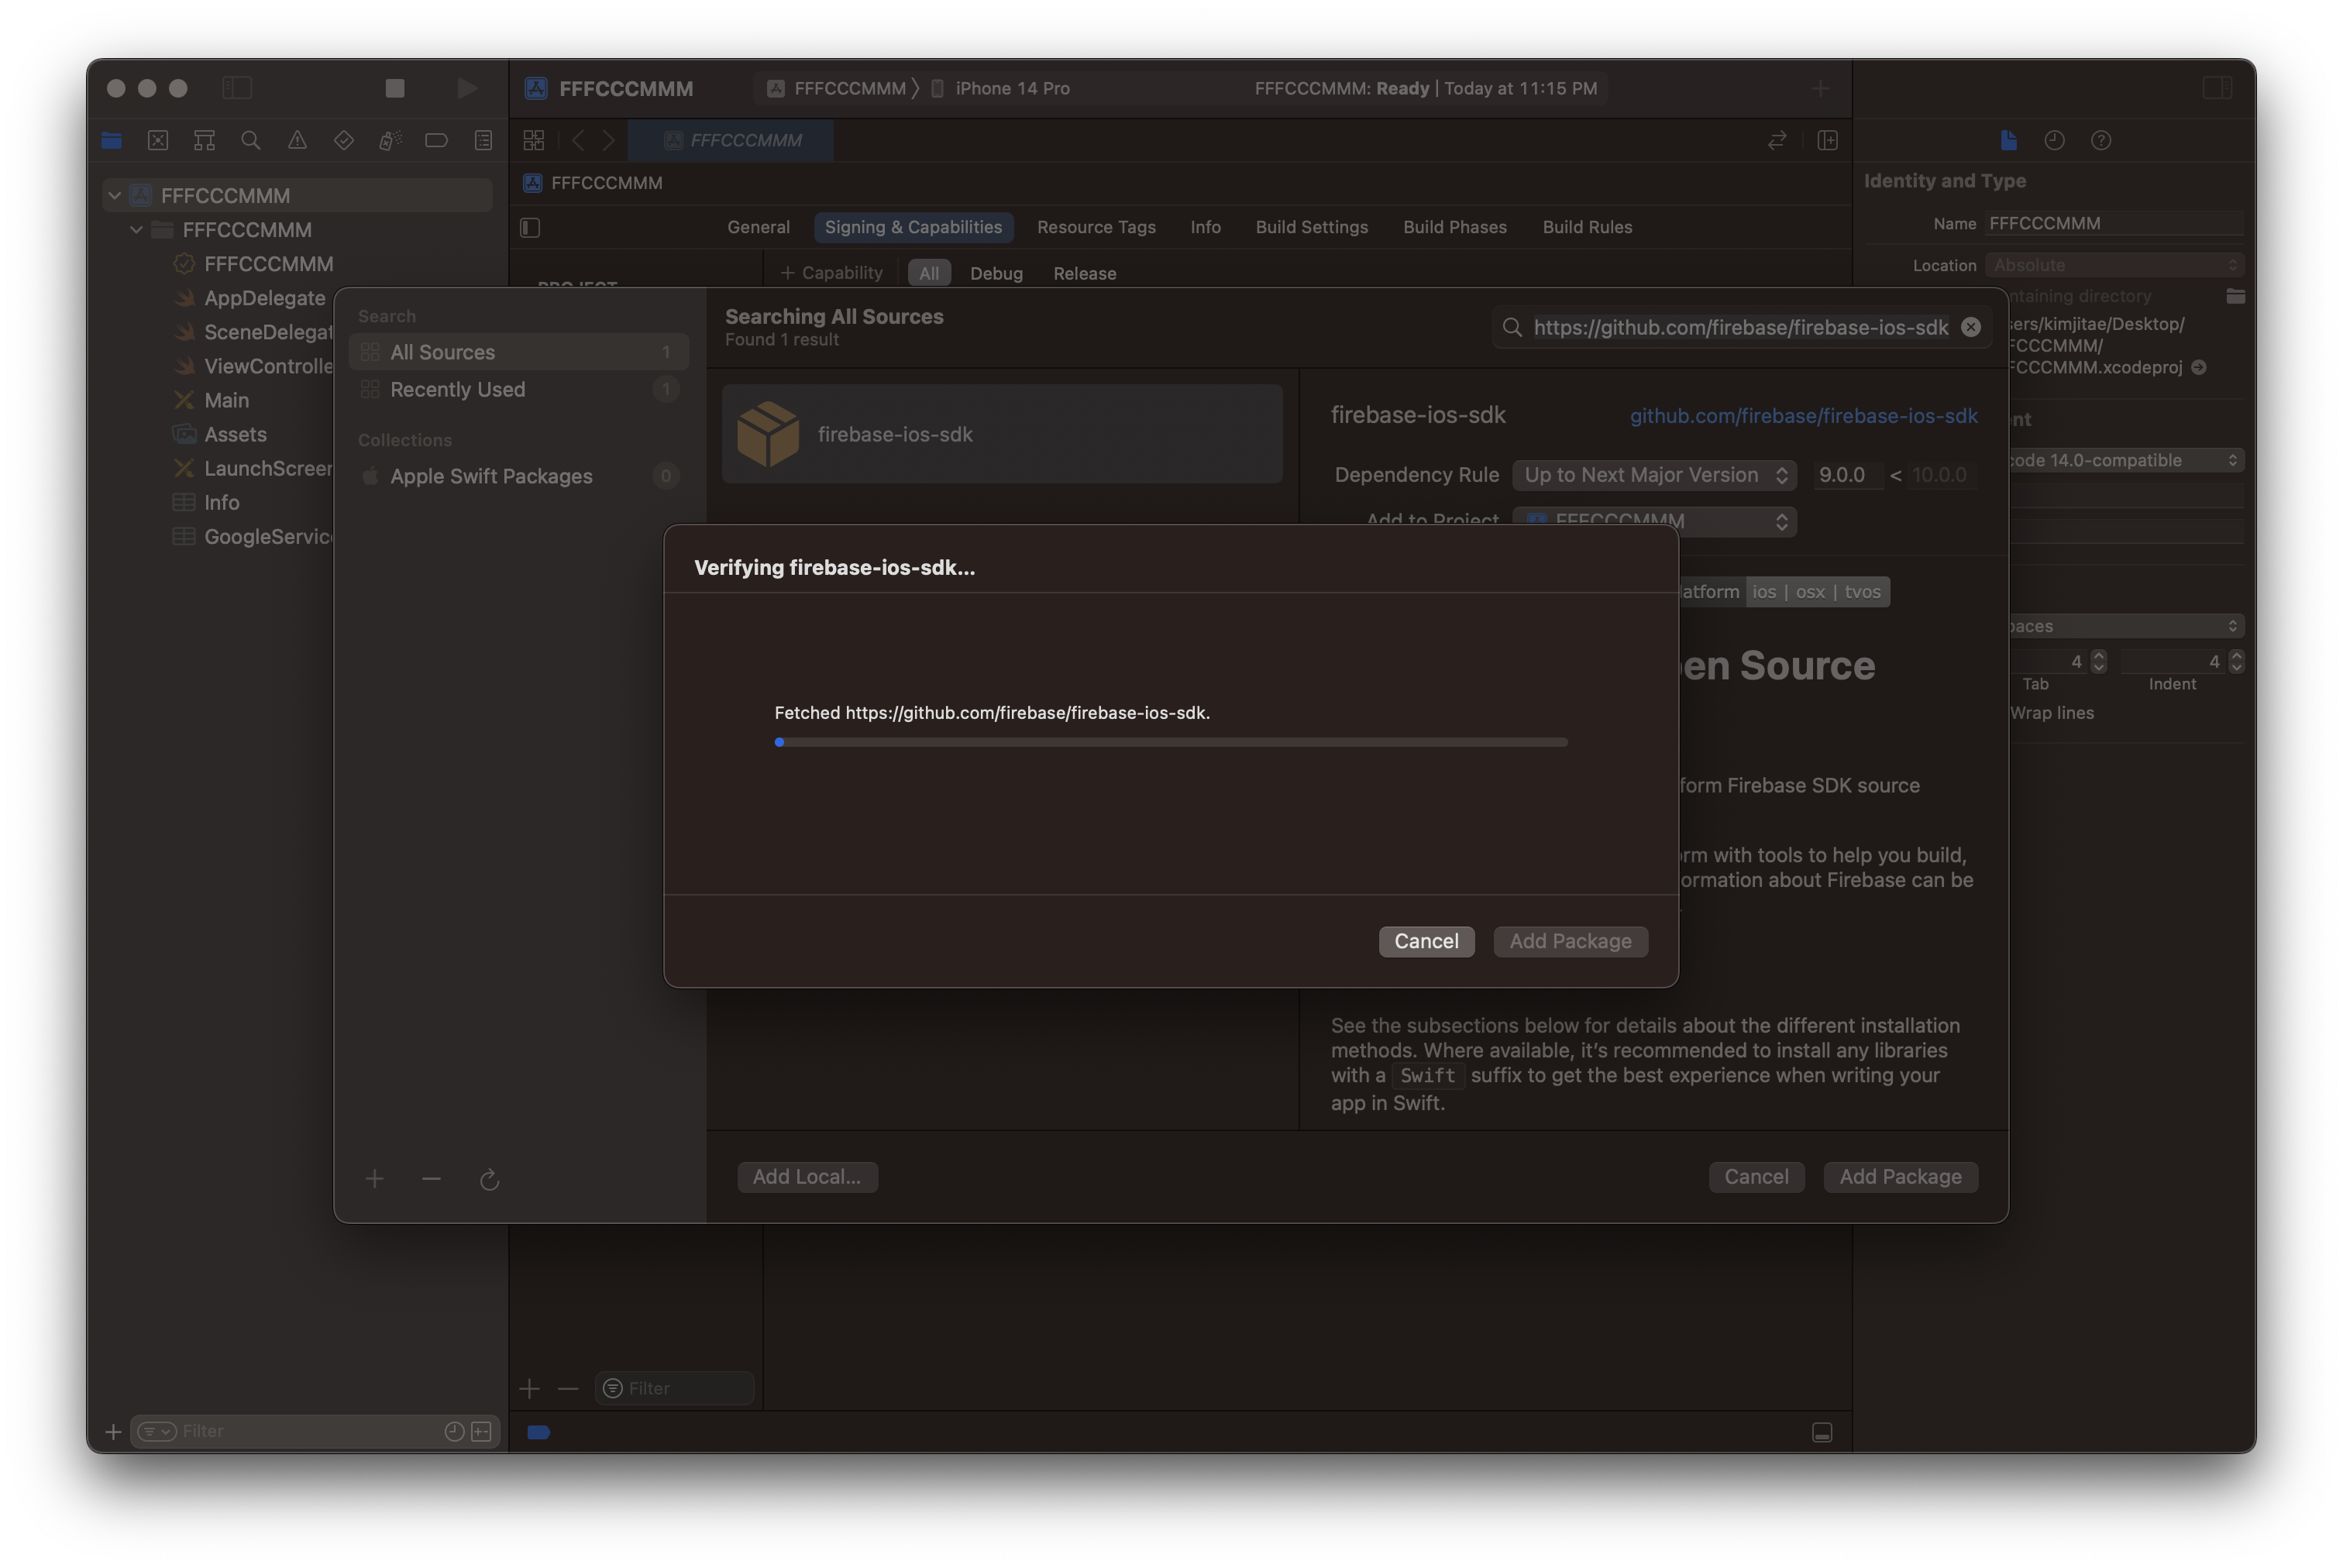
Task: Open Add to Project dropdown
Action: [x=1654, y=521]
